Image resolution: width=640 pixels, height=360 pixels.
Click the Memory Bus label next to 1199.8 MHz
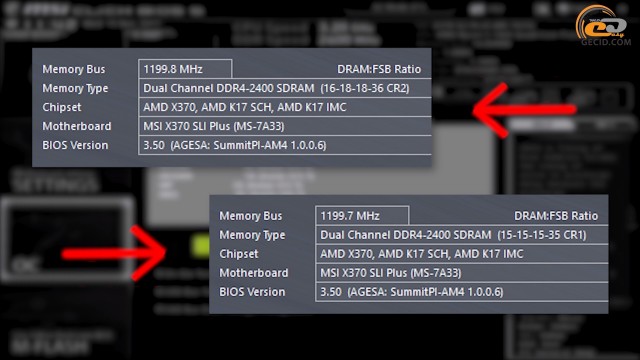tap(74, 69)
